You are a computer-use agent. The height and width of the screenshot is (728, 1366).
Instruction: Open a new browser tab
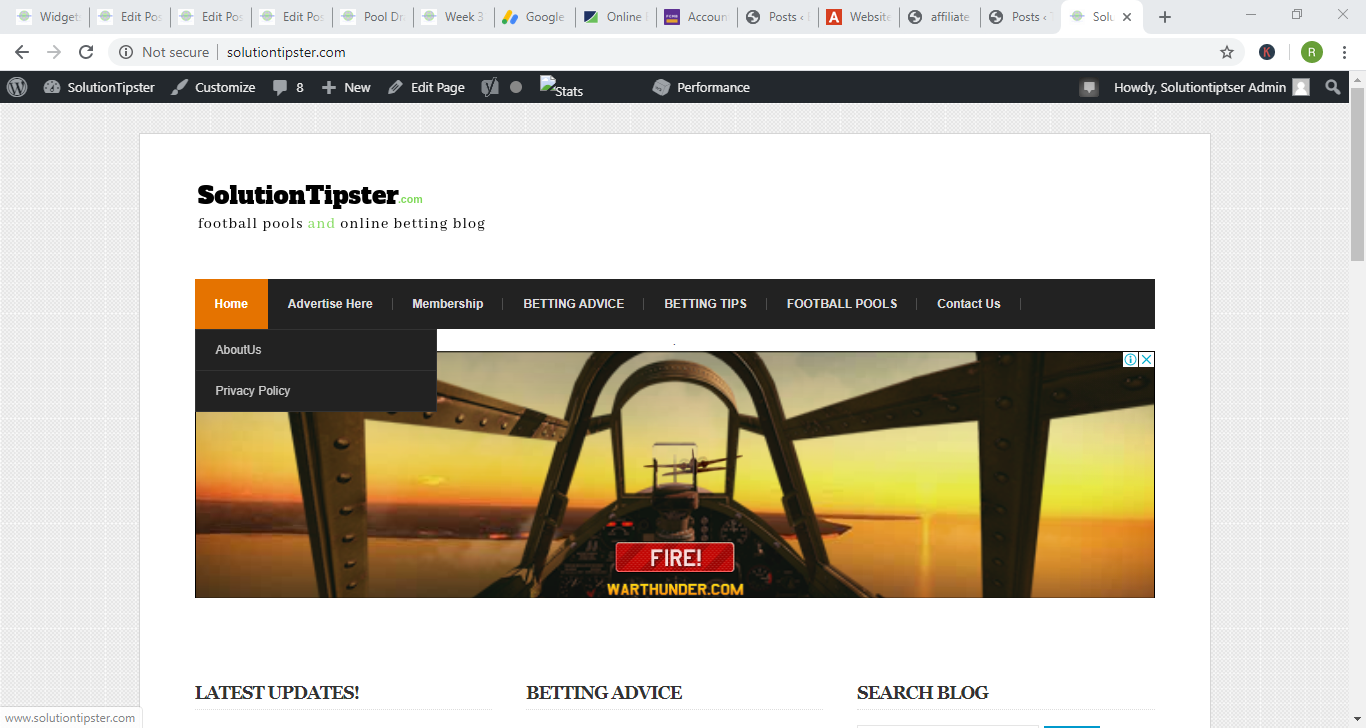[1164, 17]
